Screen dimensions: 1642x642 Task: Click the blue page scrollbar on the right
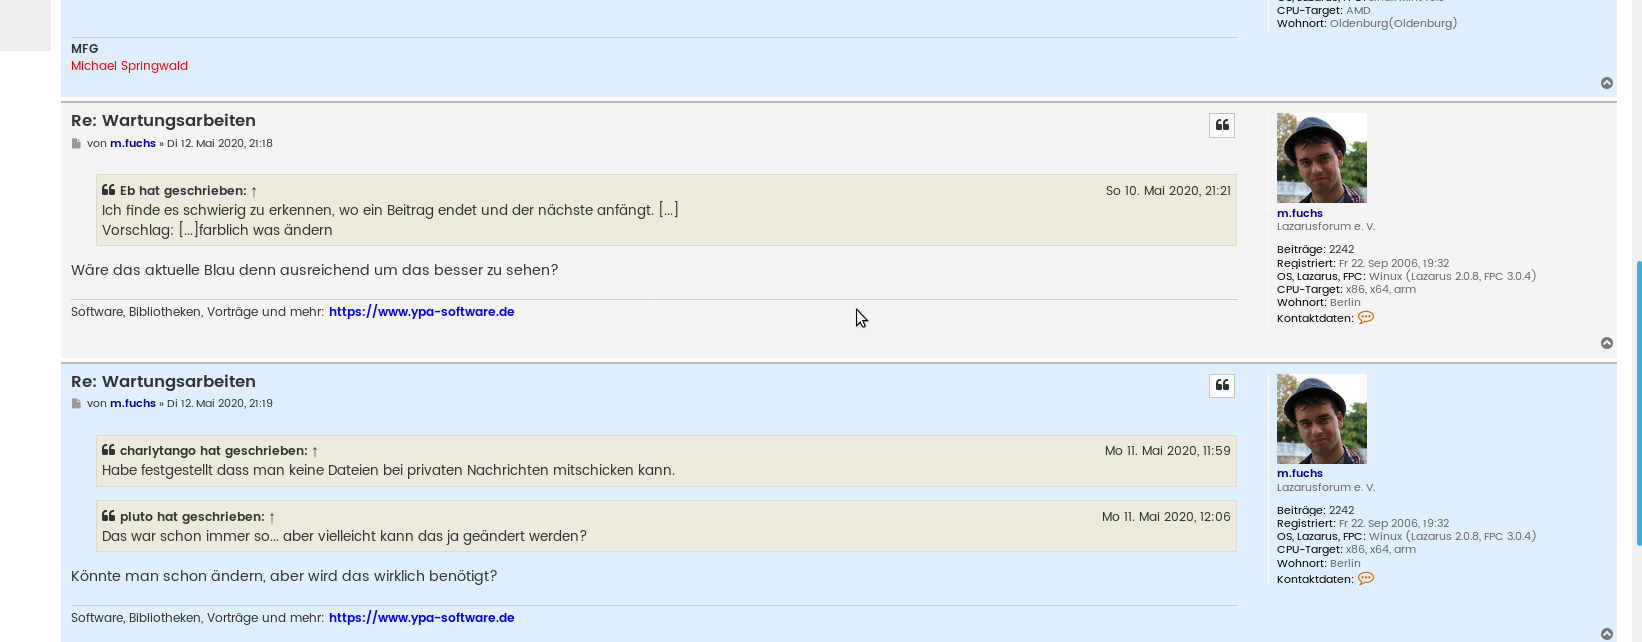pyautogui.click(x=1638, y=400)
